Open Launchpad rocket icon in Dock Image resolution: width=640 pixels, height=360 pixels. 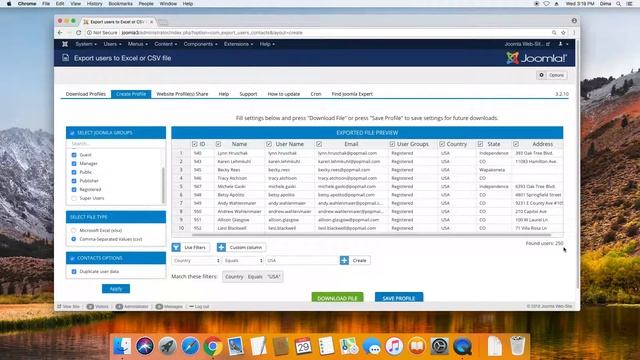tap(167, 346)
